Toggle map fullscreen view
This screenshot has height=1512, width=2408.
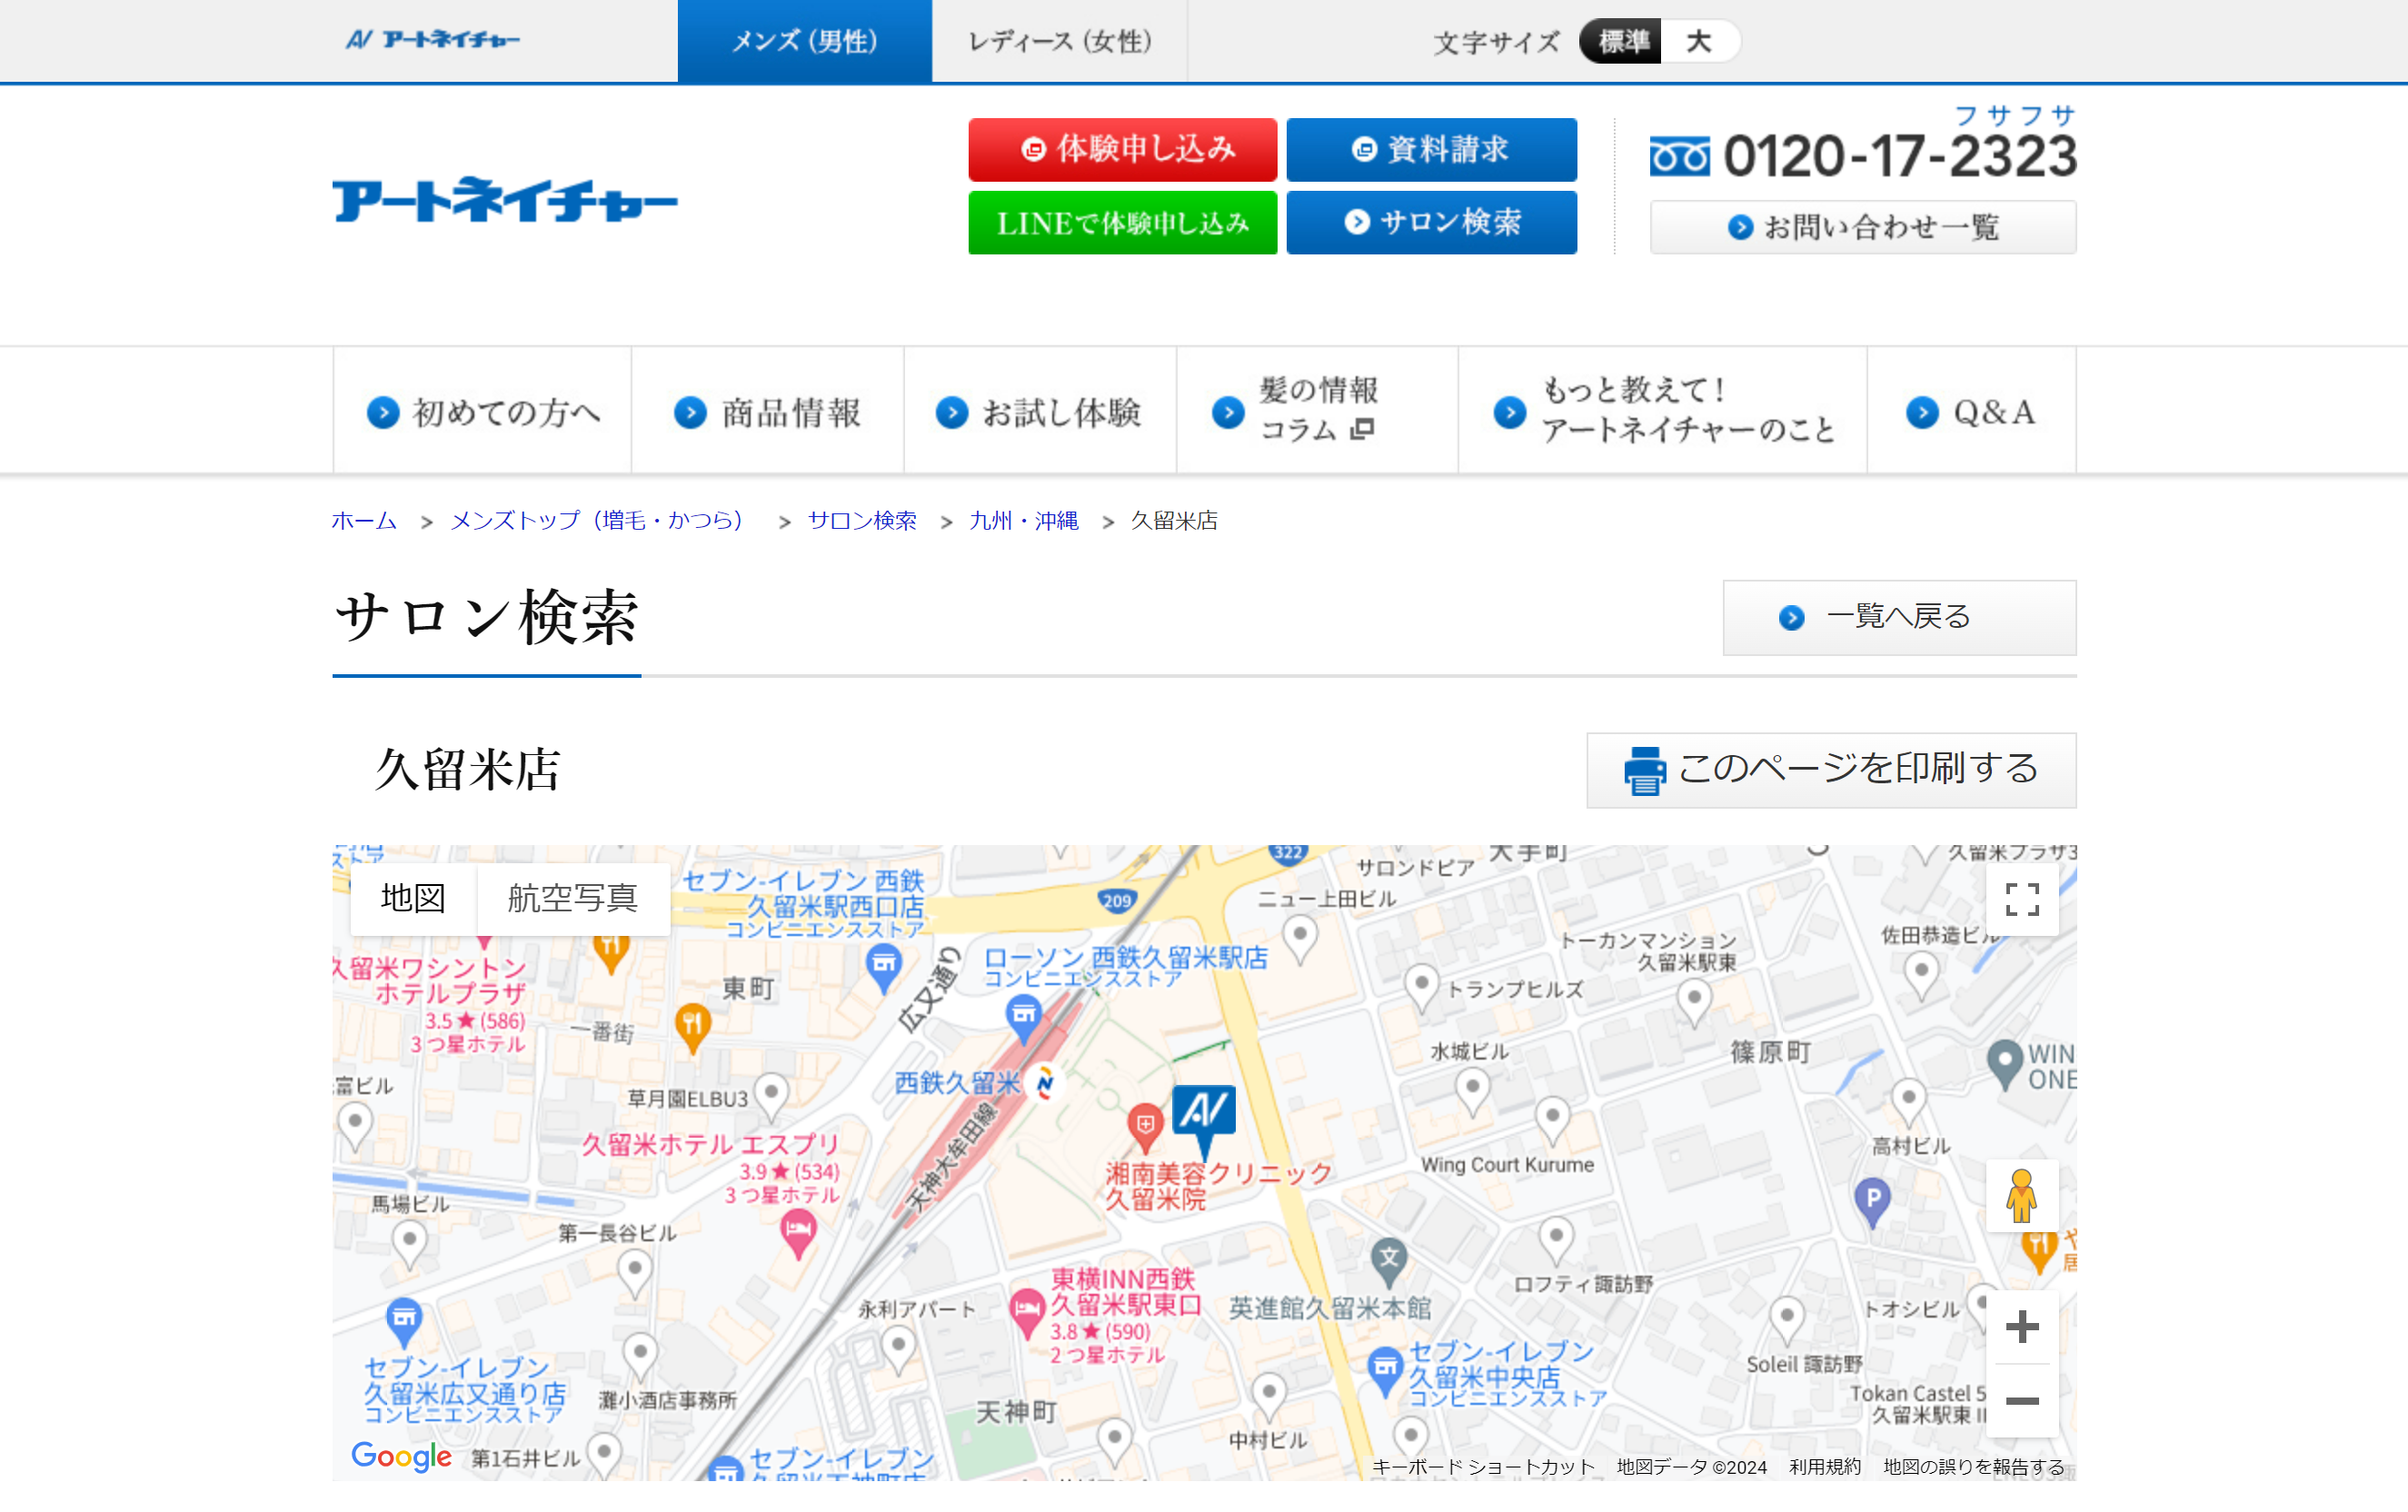pos(2022,899)
